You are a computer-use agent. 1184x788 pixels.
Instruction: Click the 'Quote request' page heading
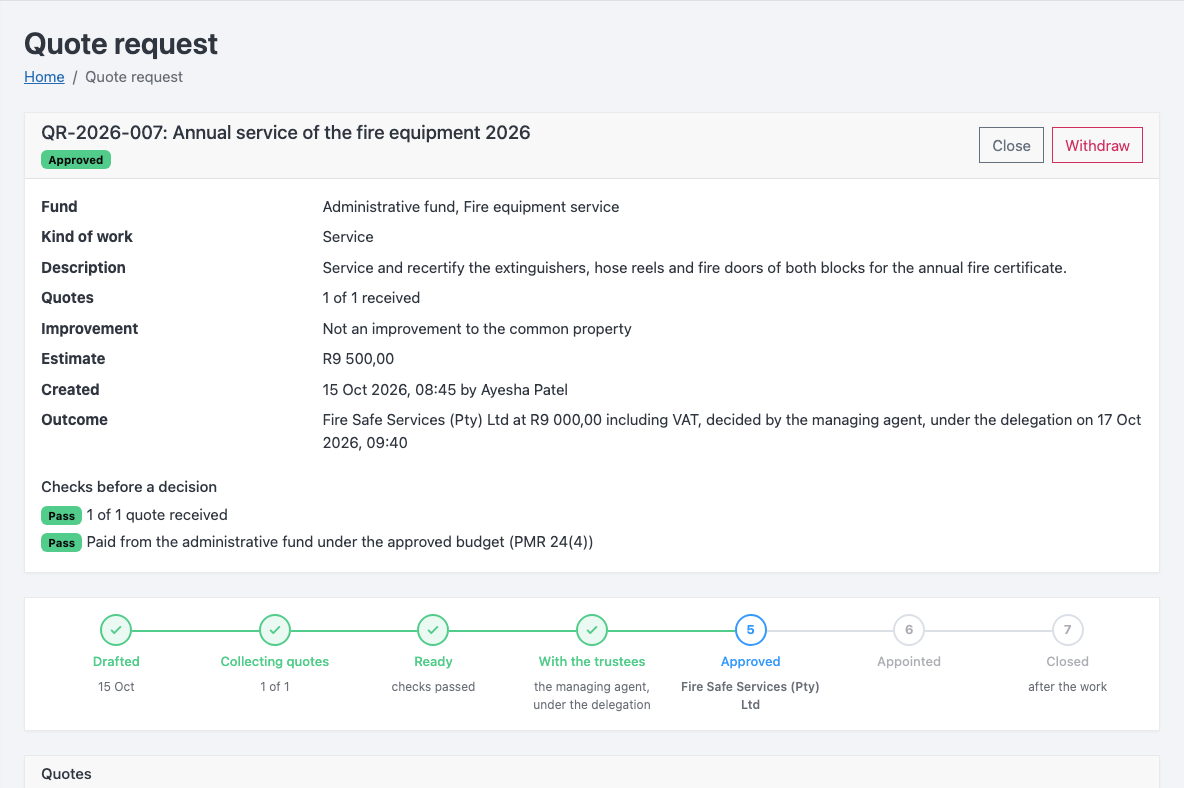pos(121,44)
